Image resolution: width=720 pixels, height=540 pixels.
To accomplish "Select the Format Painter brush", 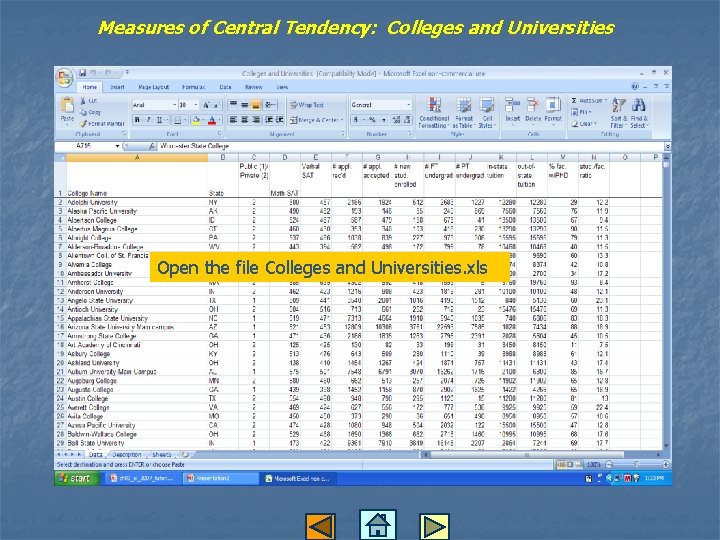I will pyautogui.click(x=102, y=124).
